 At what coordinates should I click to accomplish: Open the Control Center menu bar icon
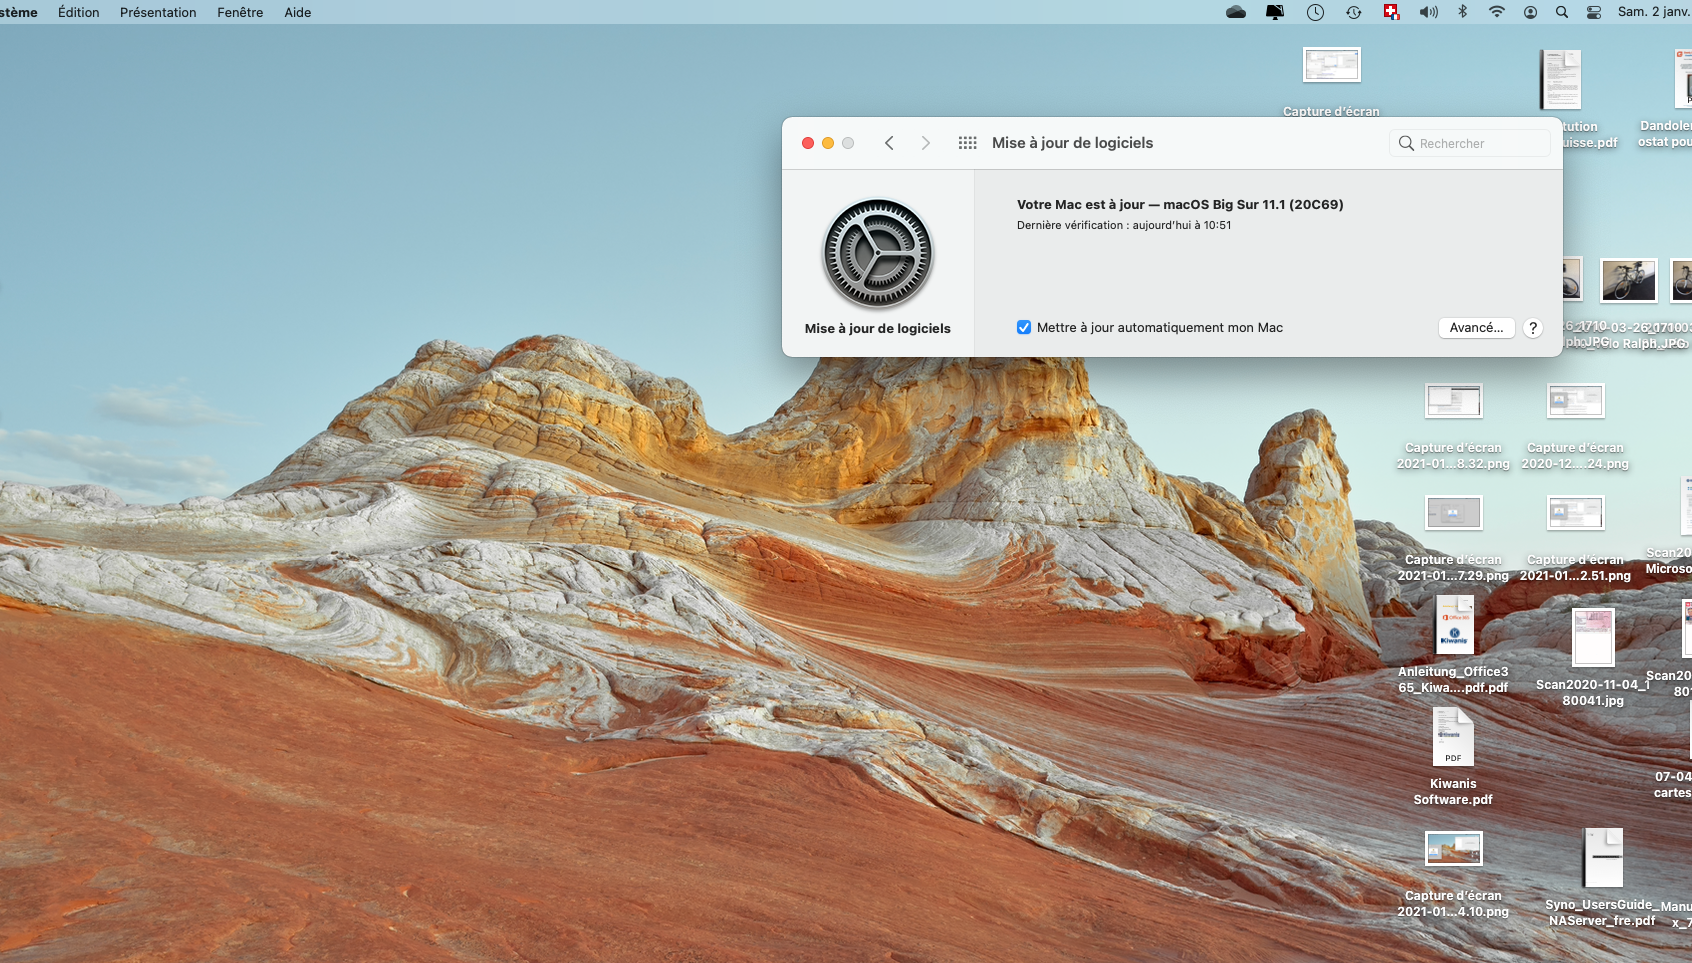[x=1594, y=12]
